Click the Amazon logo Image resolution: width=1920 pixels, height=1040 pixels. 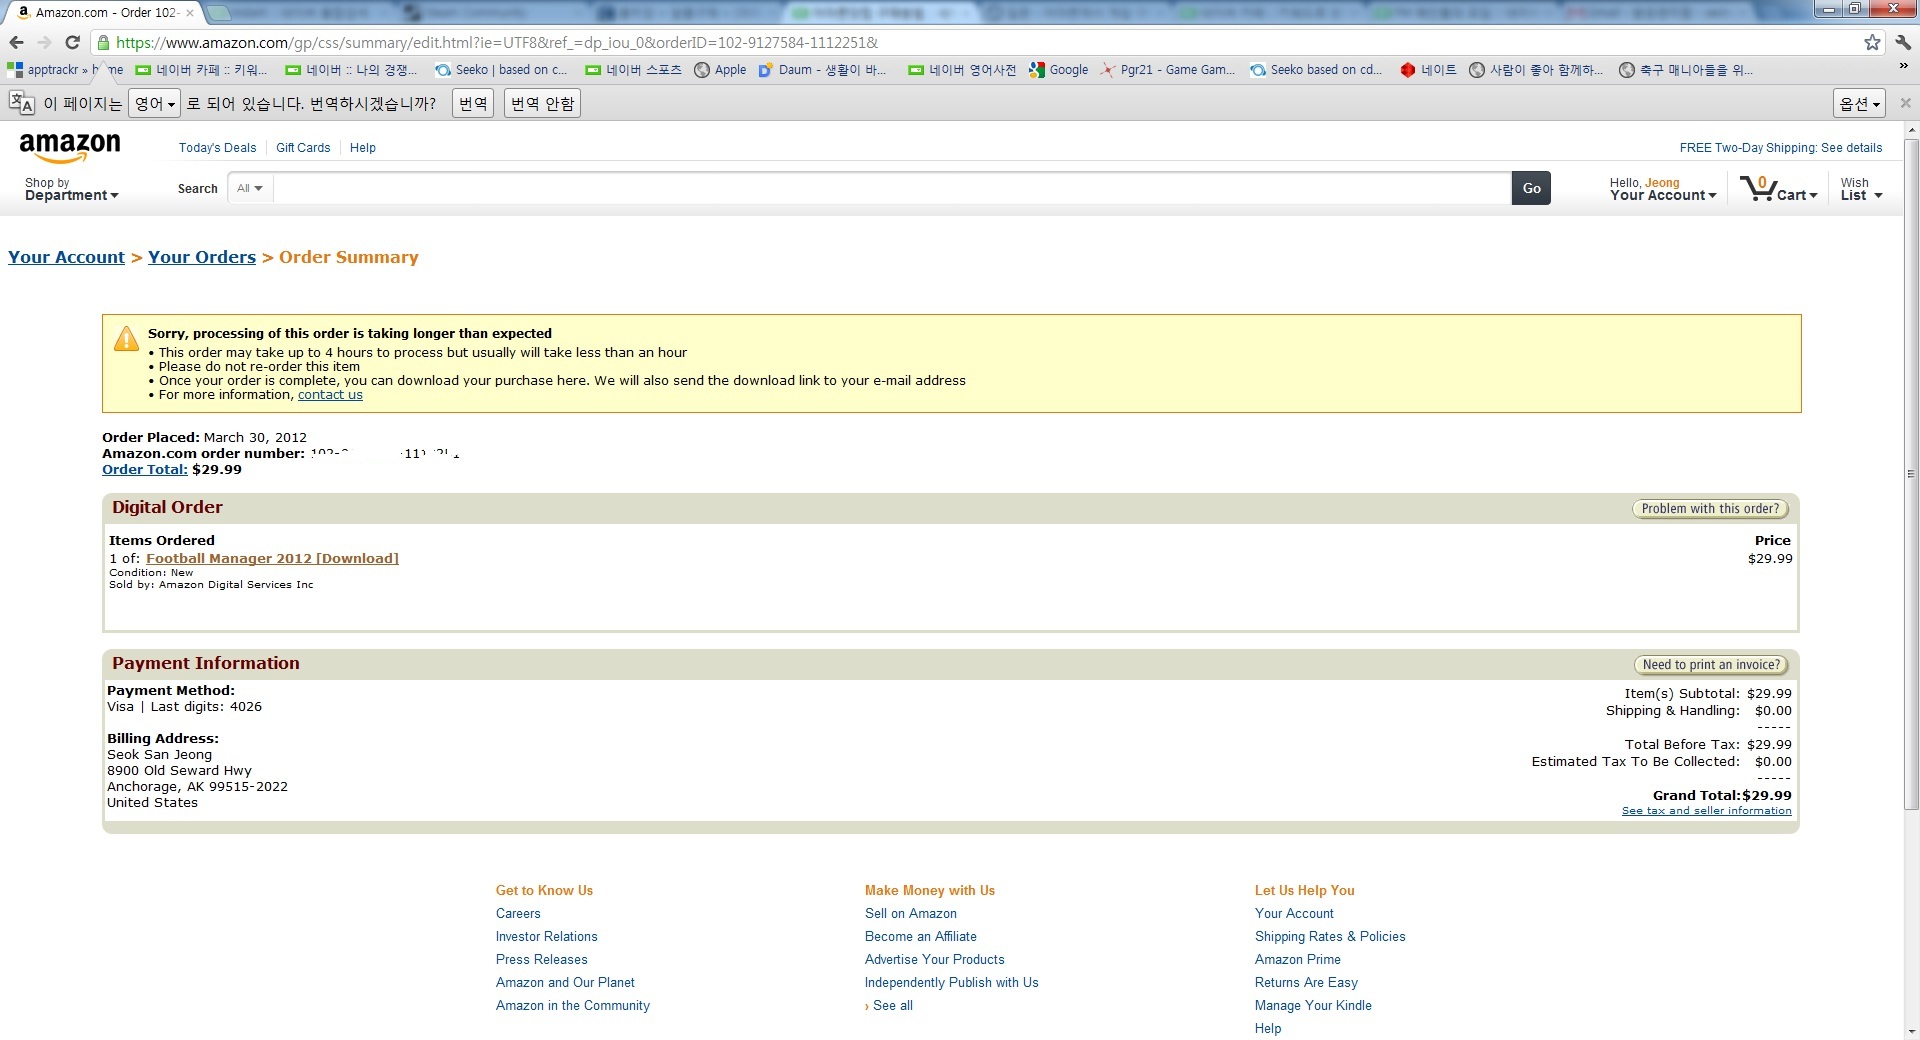point(70,148)
